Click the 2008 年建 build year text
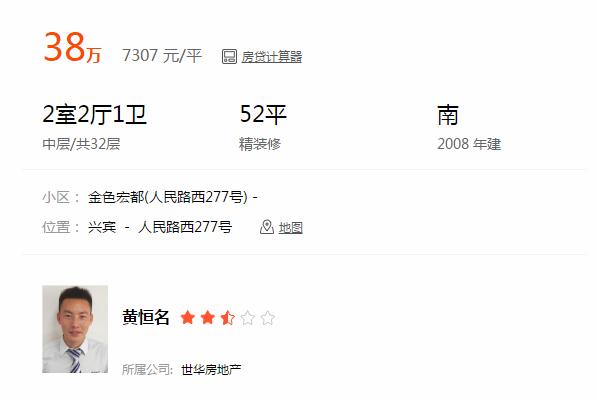597x400 pixels. pyautogui.click(x=469, y=144)
